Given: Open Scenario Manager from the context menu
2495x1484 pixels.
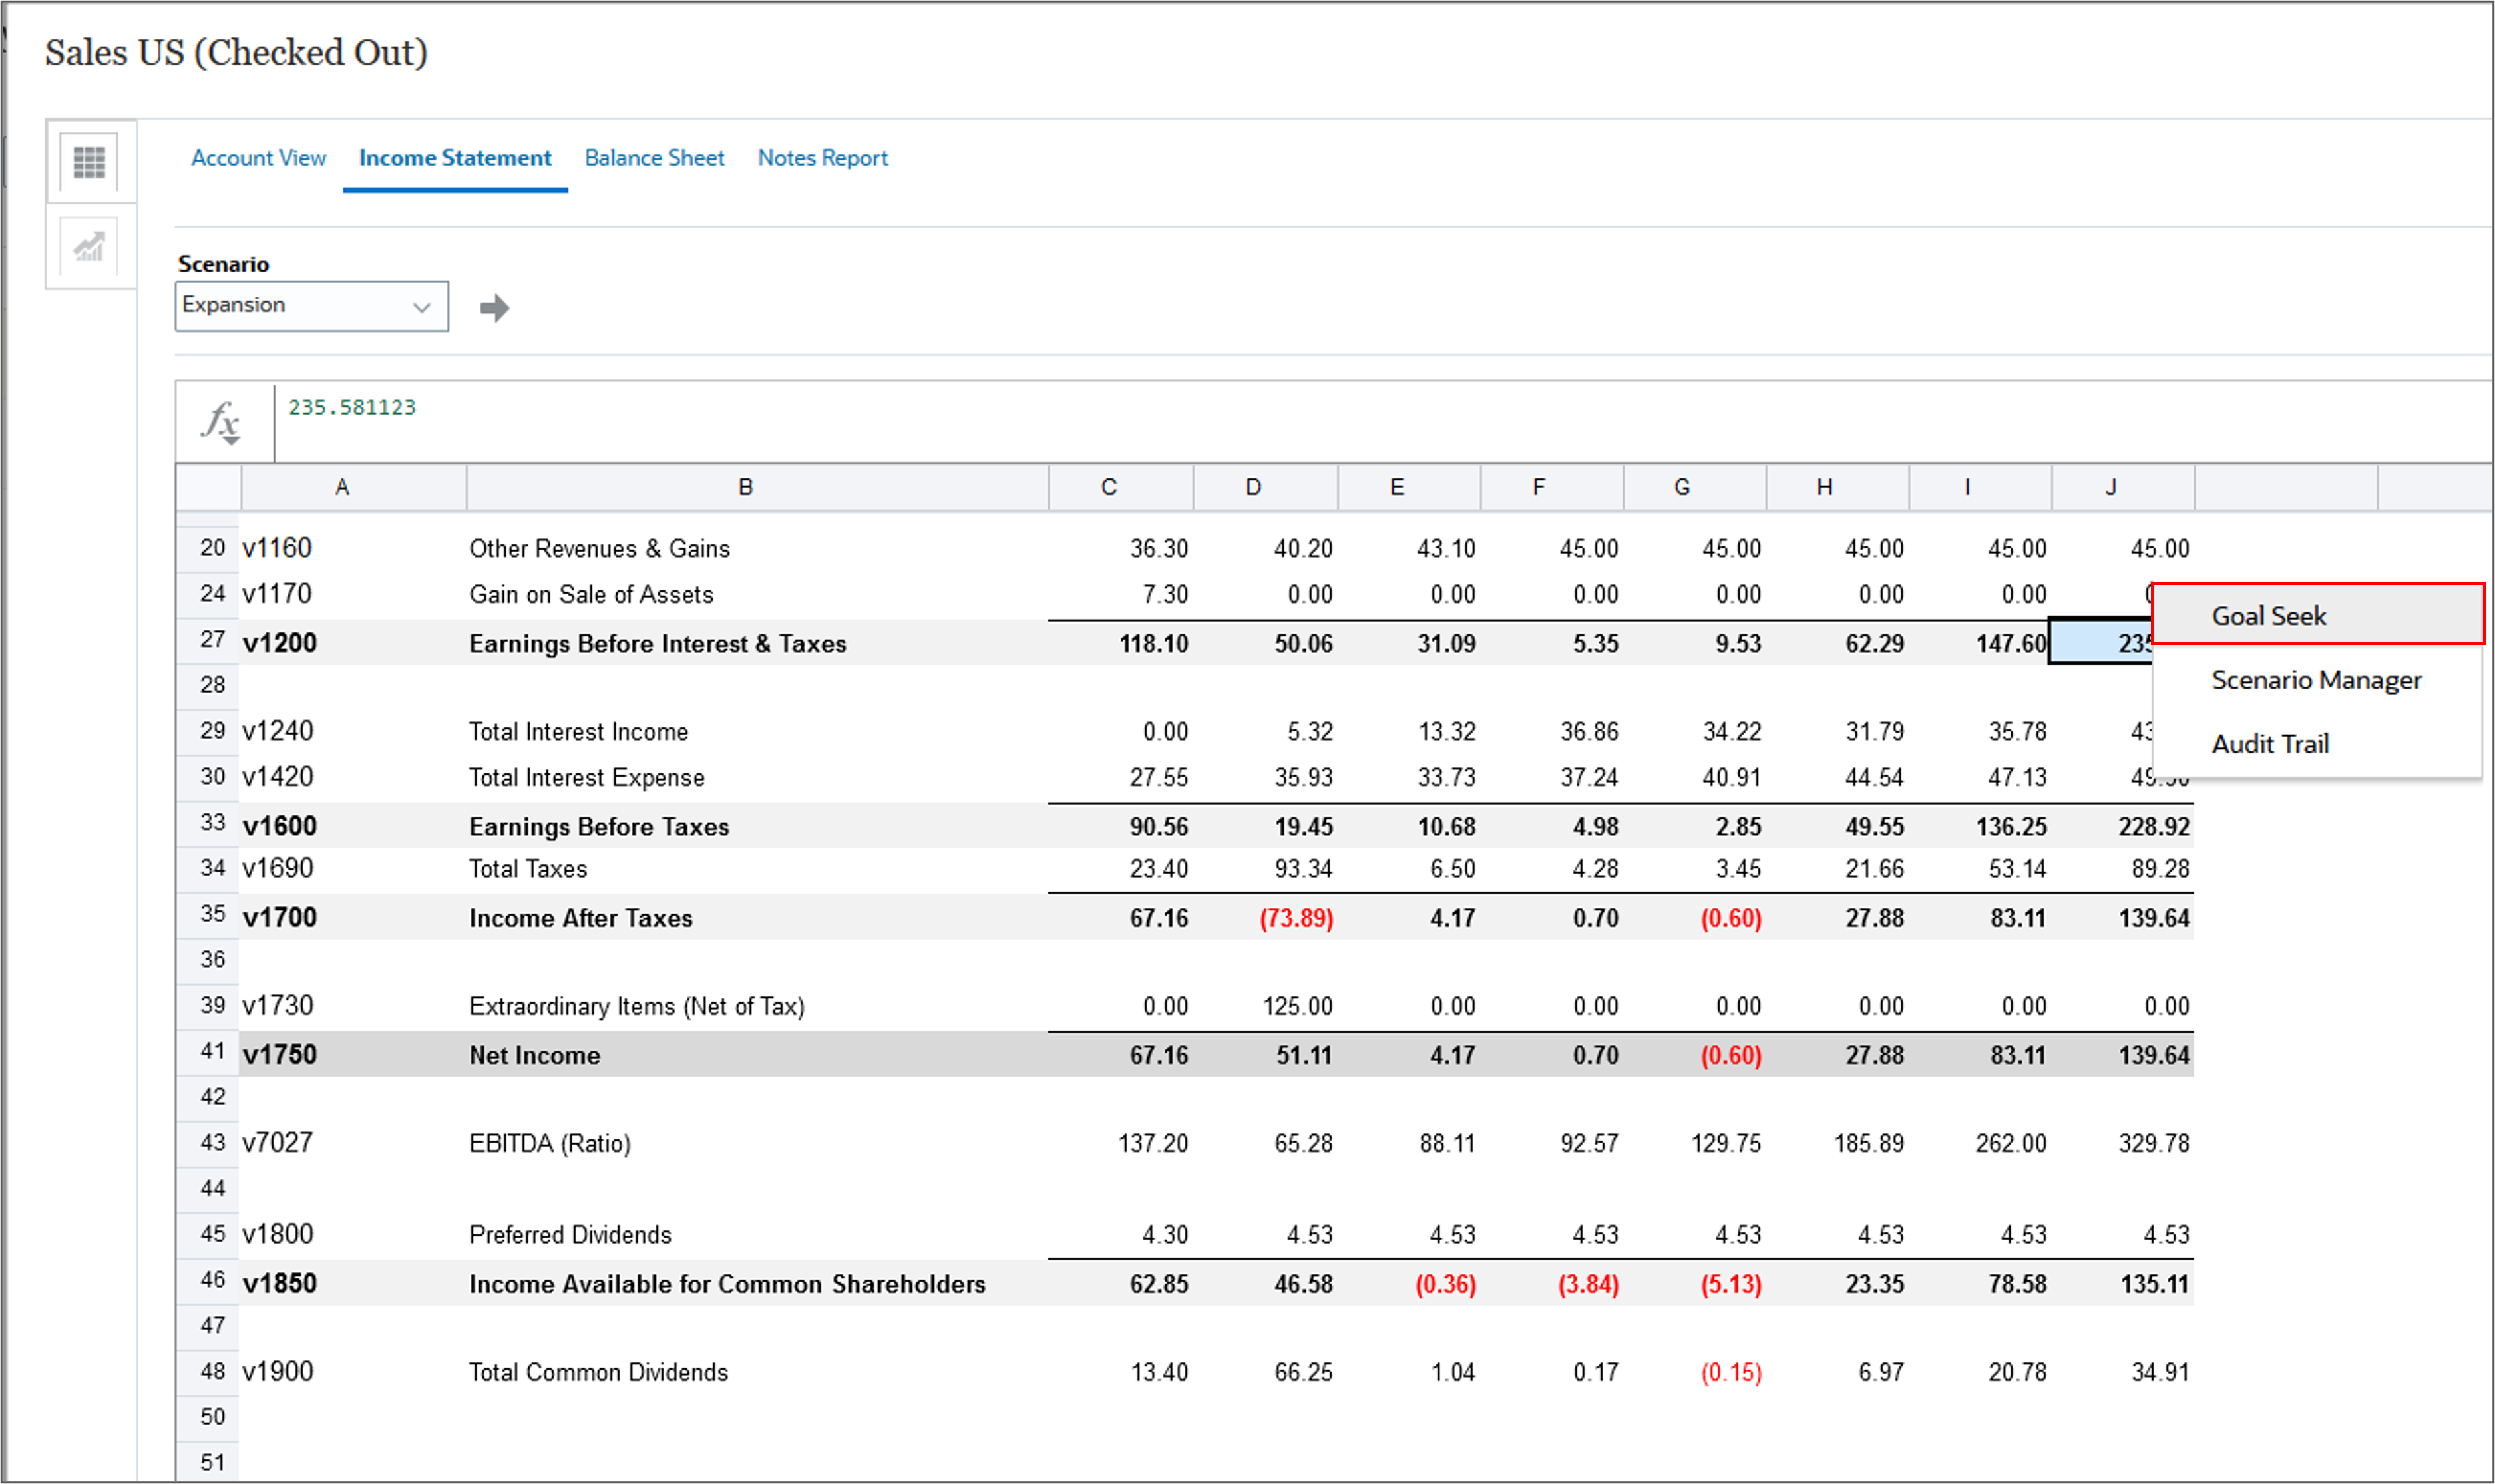Looking at the screenshot, I should tap(2315, 680).
